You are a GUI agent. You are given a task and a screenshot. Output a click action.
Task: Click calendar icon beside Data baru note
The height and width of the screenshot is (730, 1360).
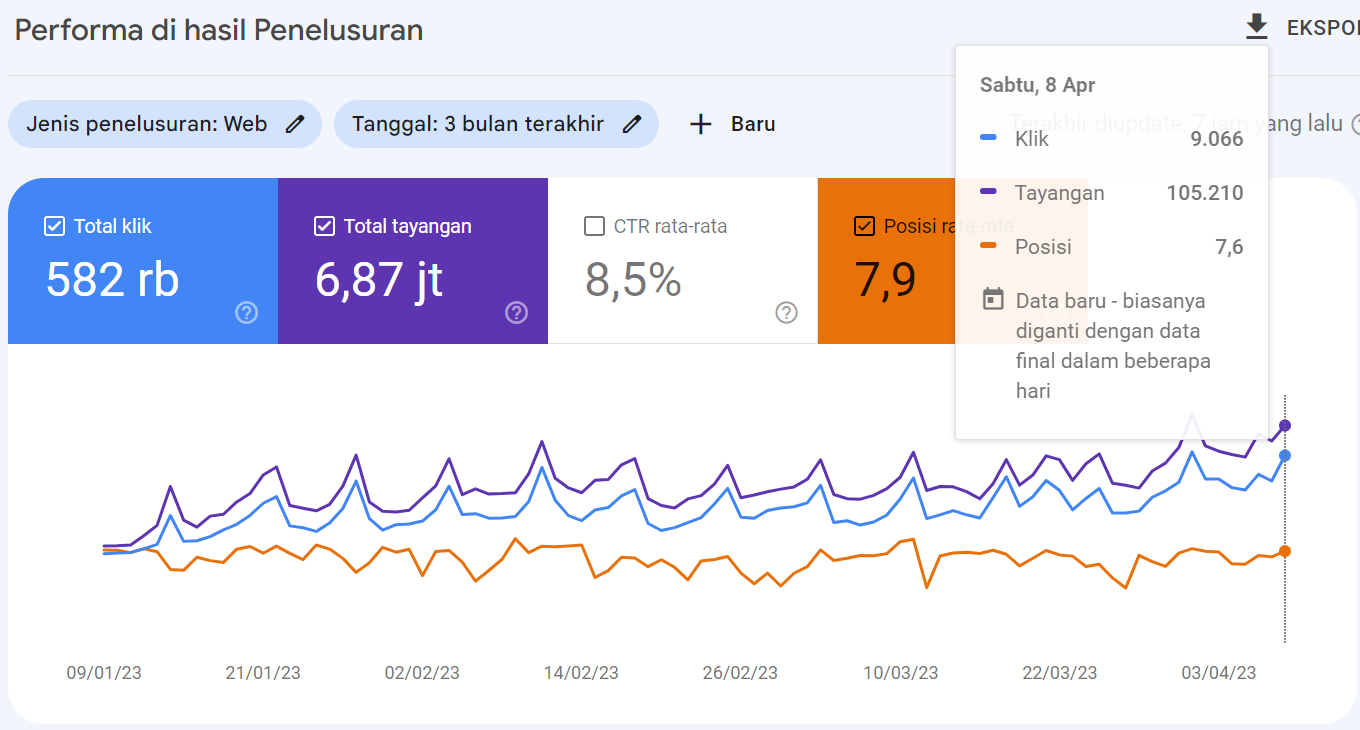point(993,299)
